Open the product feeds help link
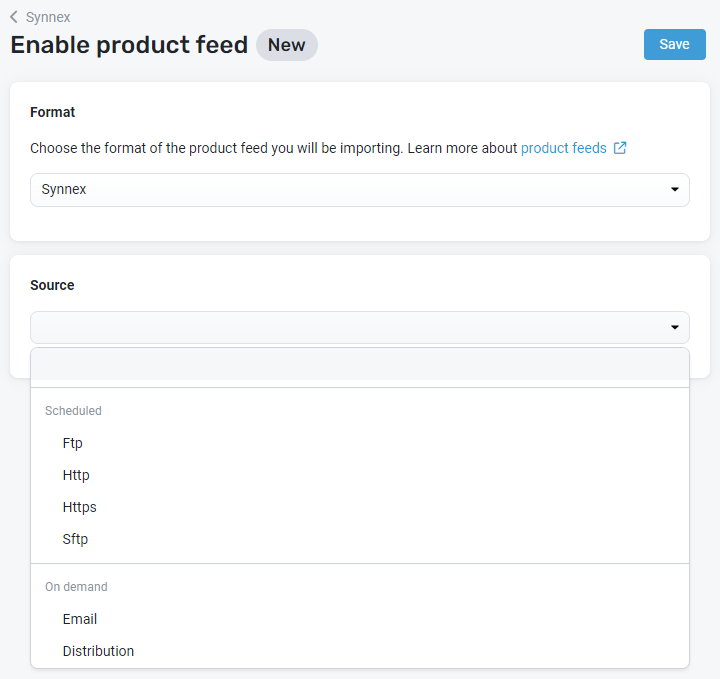This screenshot has height=679, width=720. pos(563,148)
